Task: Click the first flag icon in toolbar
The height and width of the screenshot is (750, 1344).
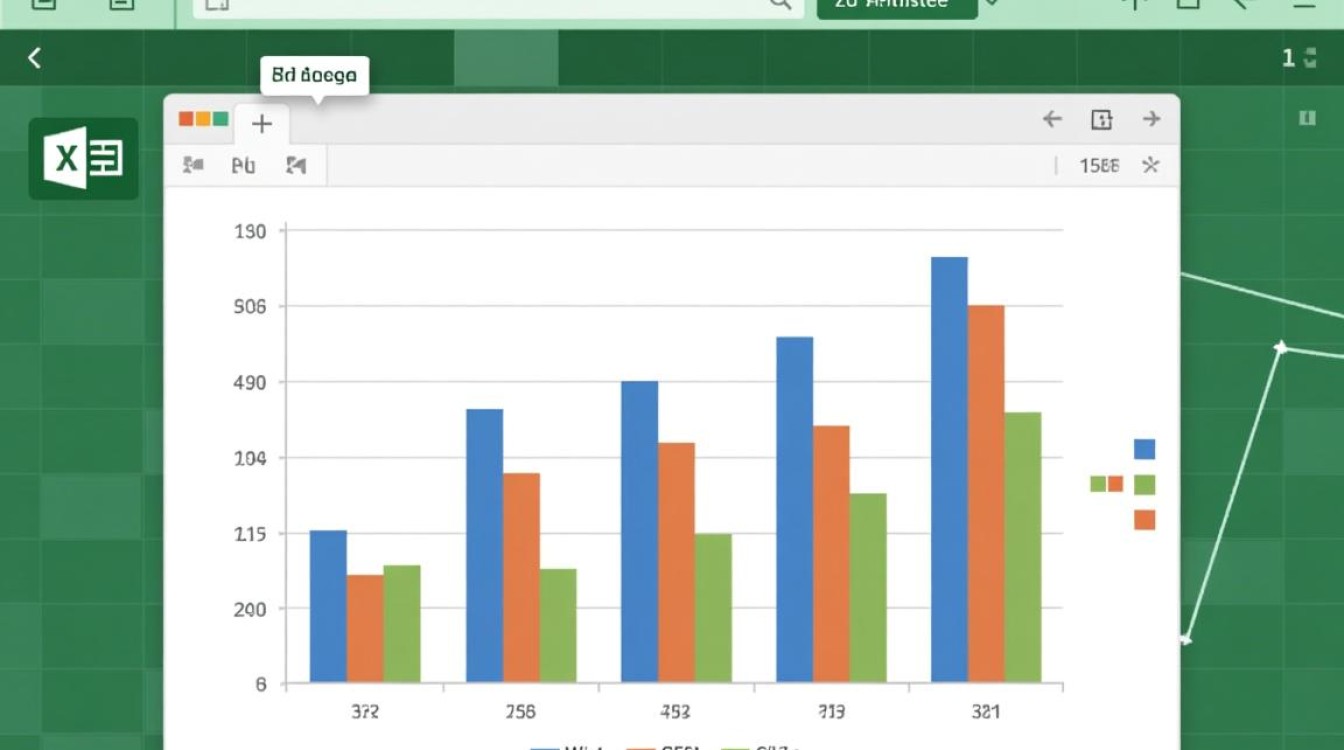Action: (x=193, y=165)
